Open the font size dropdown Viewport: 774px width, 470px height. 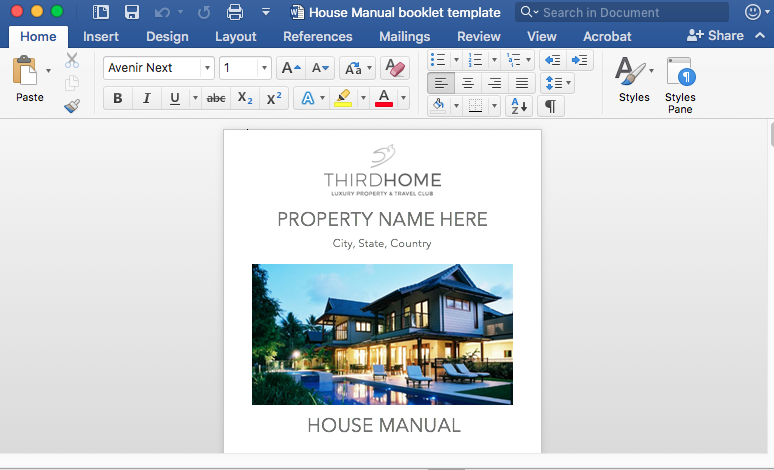point(264,68)
